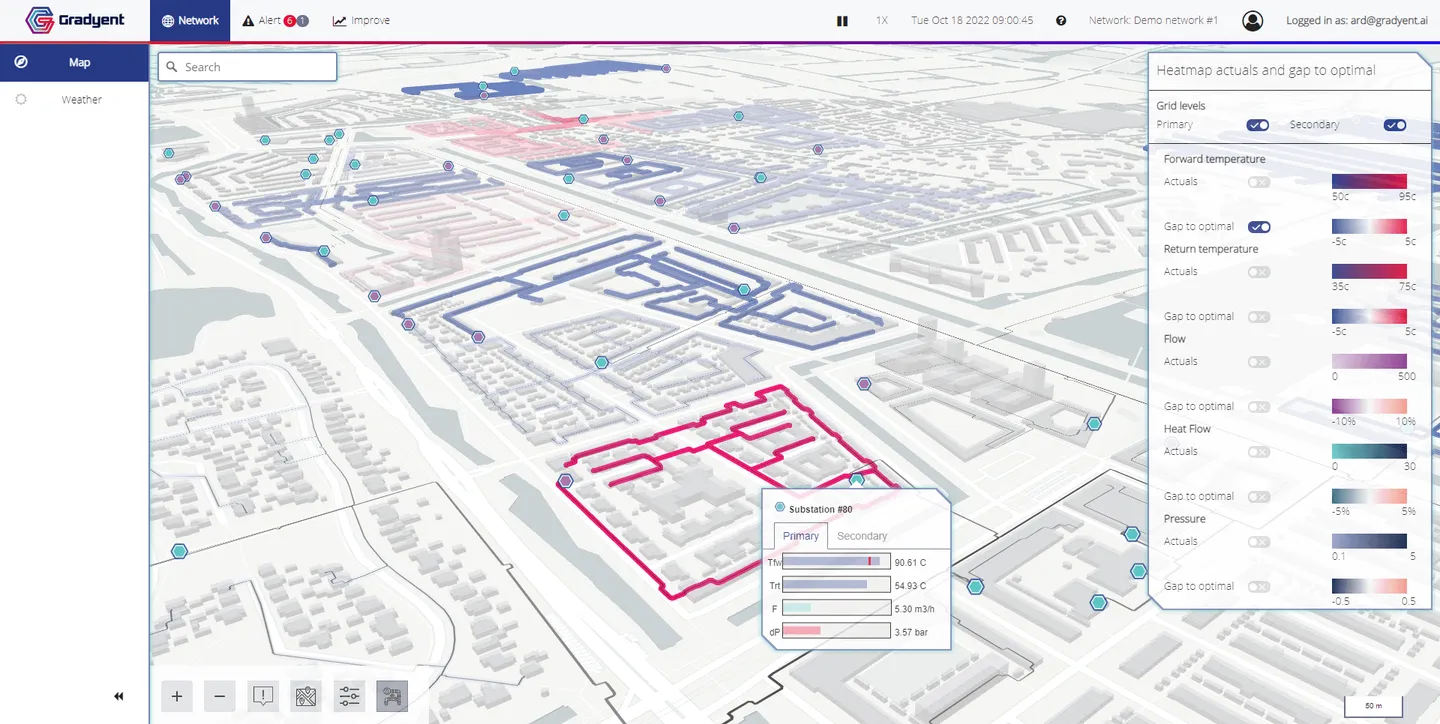1440x724 pixels.
Task: Click the map markers tool icon
Action: (306, 696)
